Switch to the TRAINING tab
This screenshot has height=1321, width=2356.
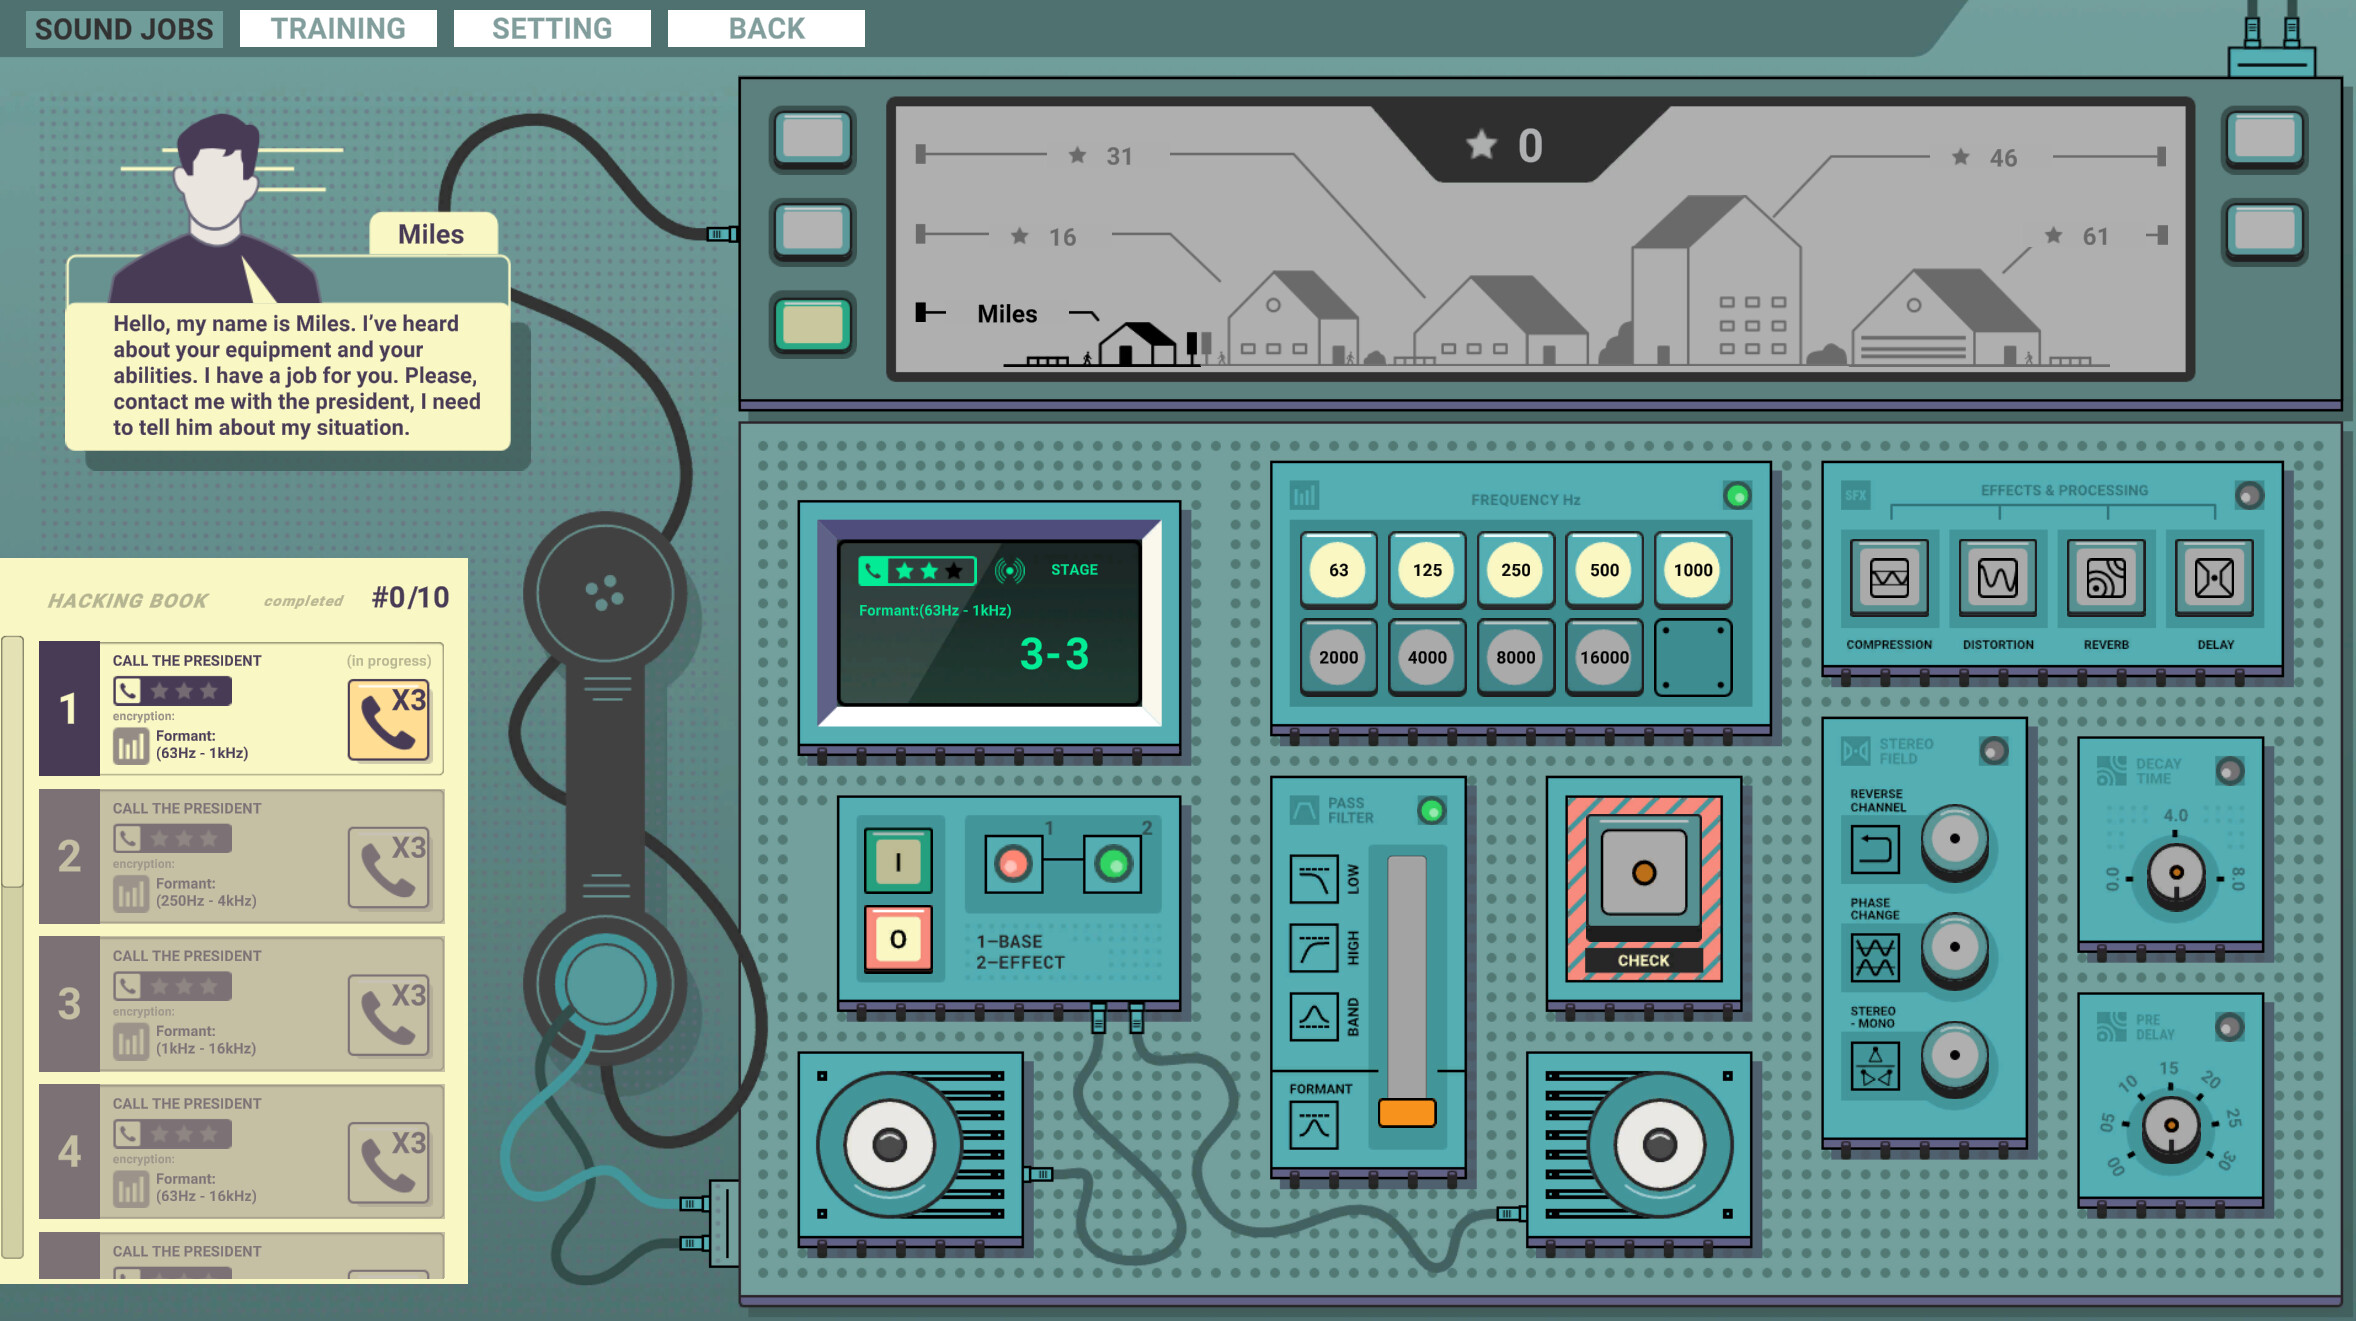[x=338, y=28]
